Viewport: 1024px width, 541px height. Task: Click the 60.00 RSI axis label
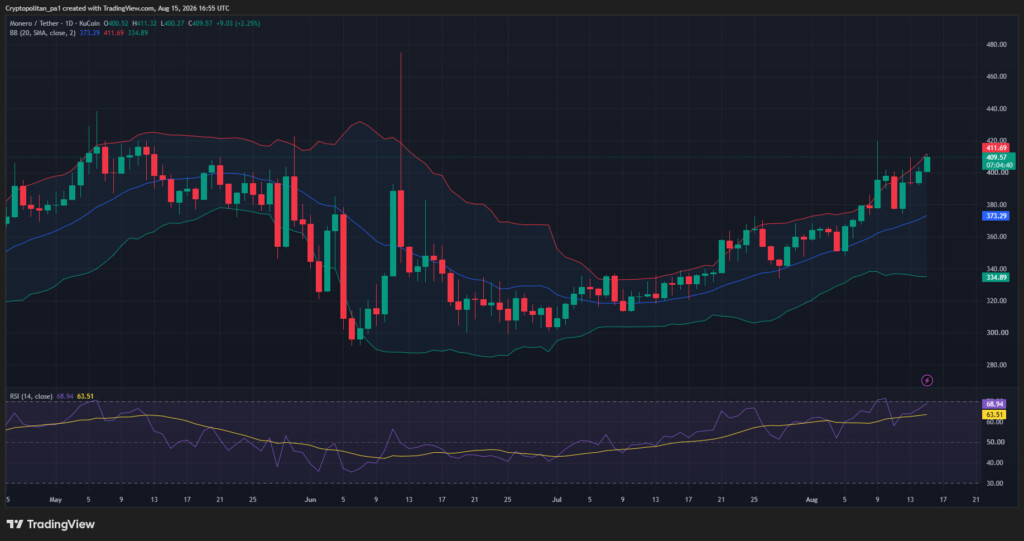tap(995, 422)
